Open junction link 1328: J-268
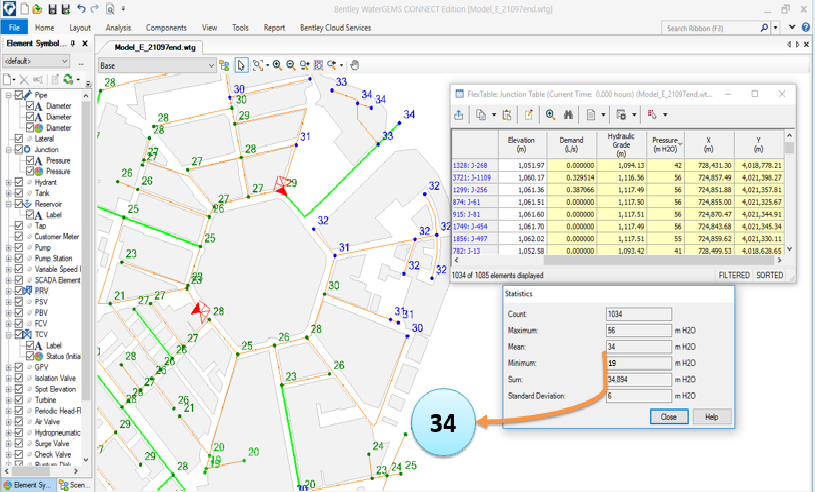The image size is (815, 492). tap(470, 165)
